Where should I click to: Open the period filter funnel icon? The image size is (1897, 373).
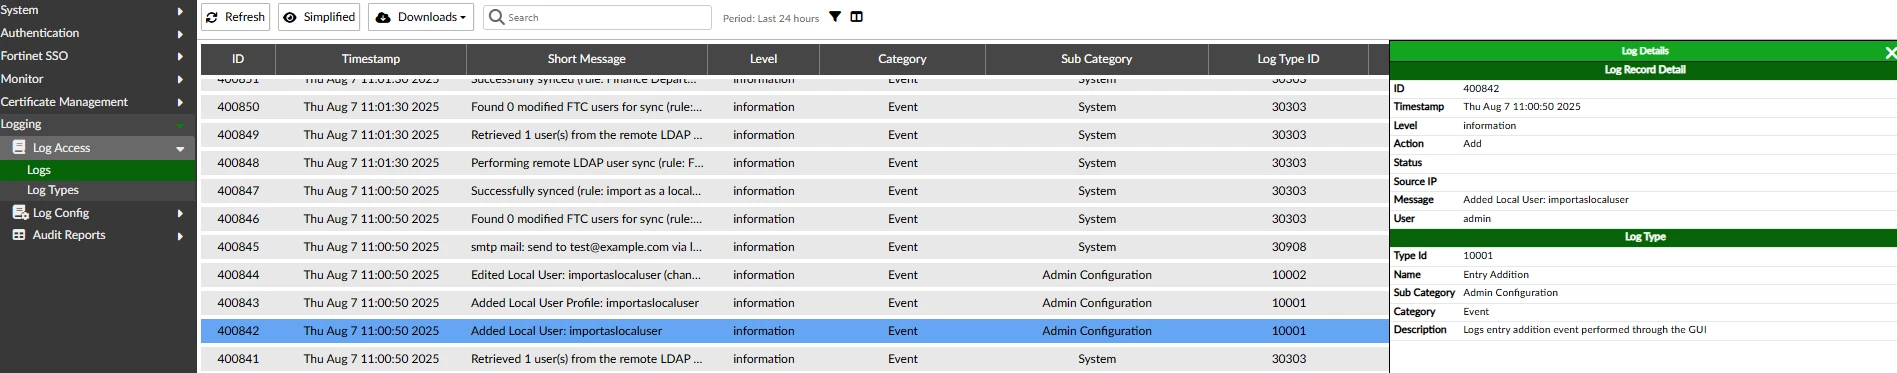(x=835, y=17)
